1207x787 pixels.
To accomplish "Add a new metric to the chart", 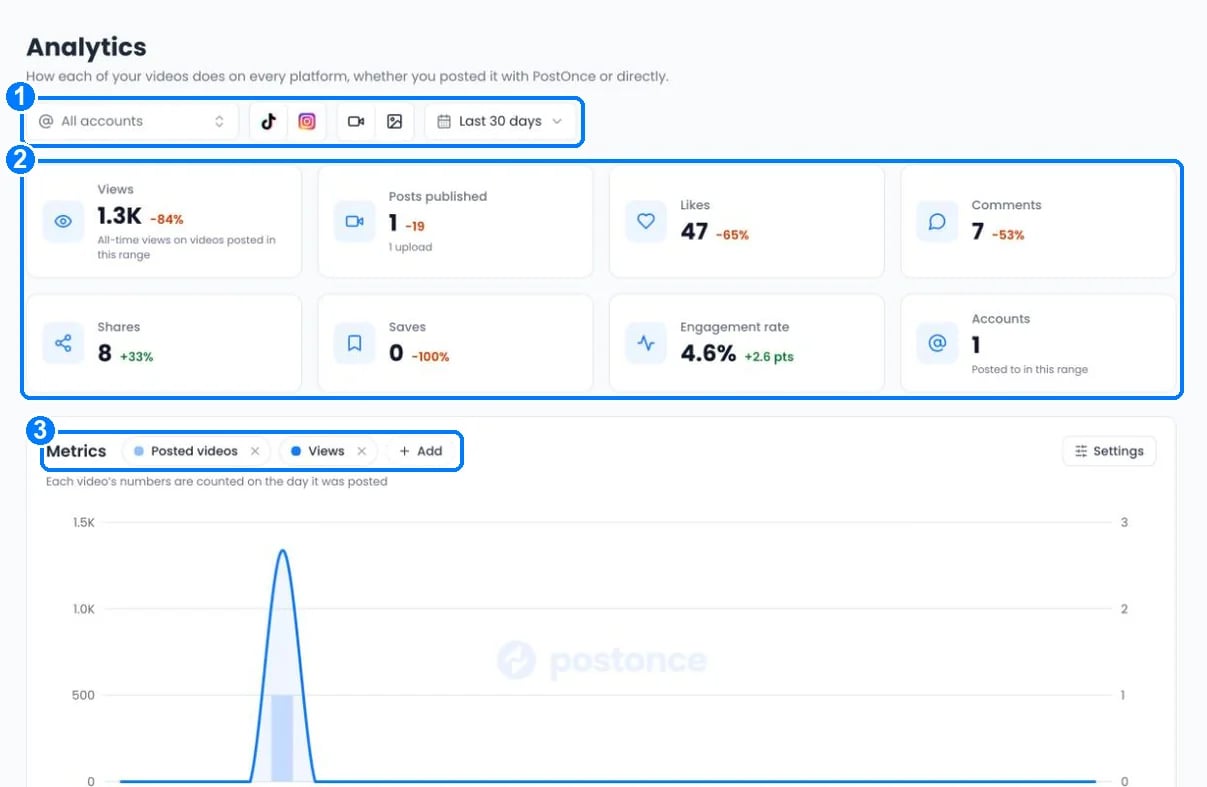I will [x=421, y=451].
